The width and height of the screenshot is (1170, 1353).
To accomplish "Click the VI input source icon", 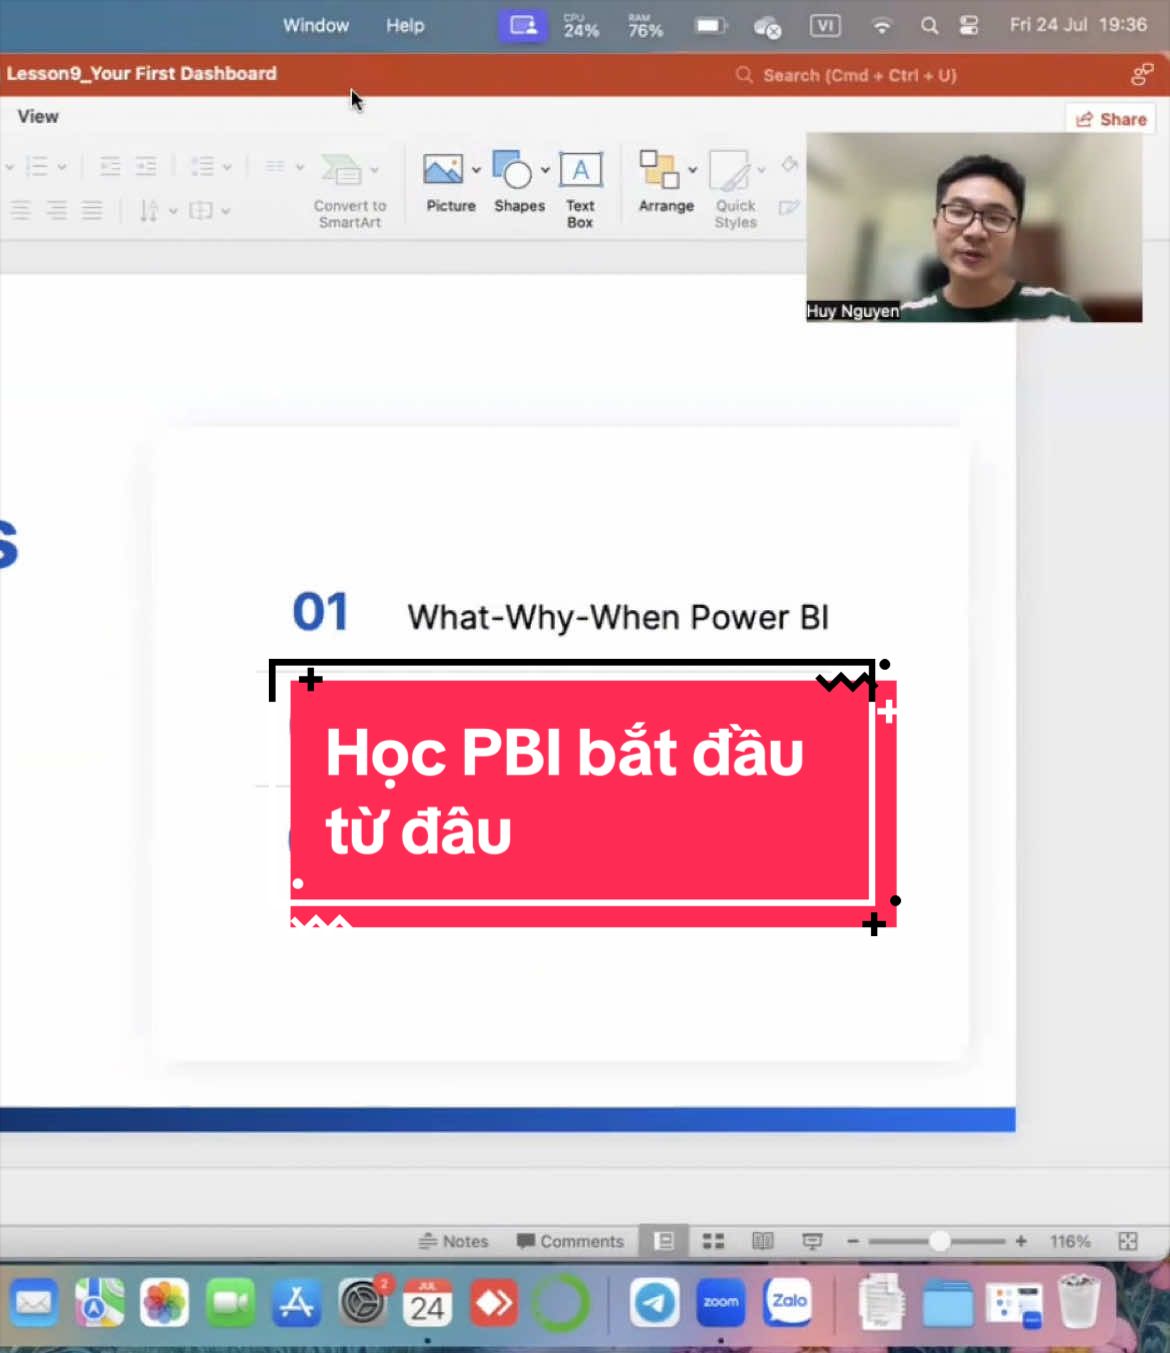I will click(825, 26).
